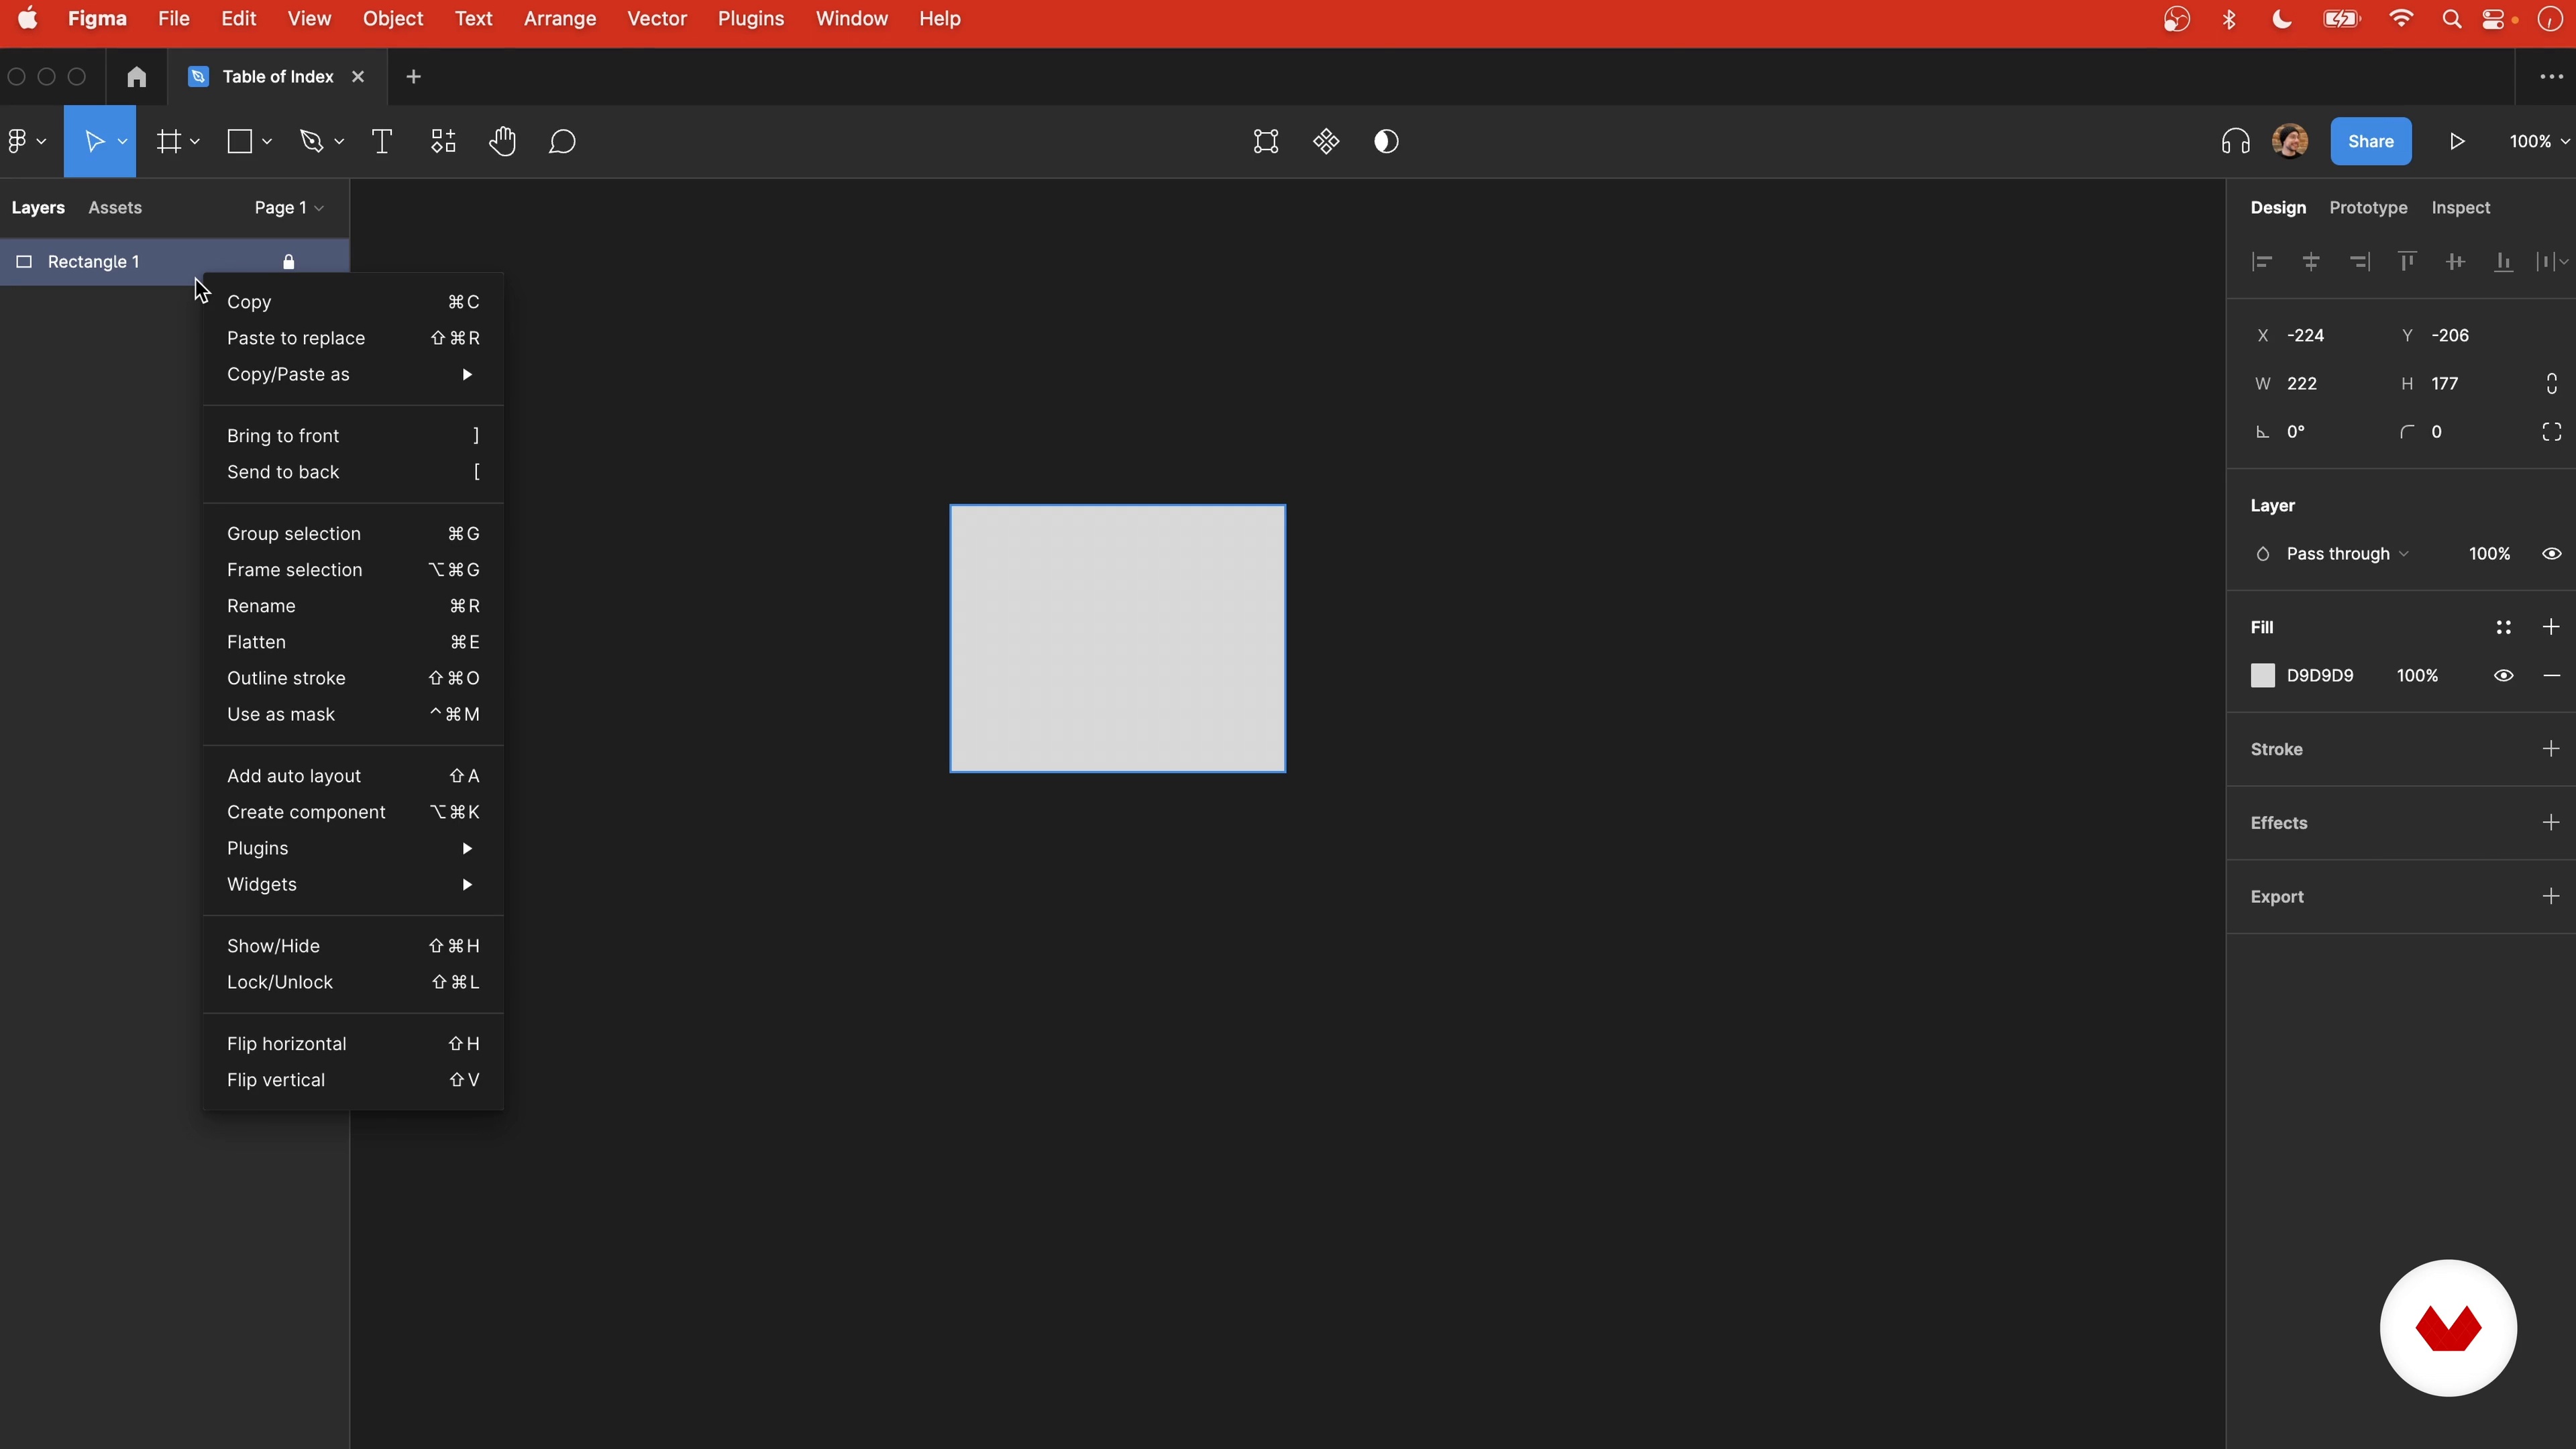Choose Group selection
Image resolution: width=2576 pixels, height=1449 pixels.
pyautogui.click(x=353, y=534)
